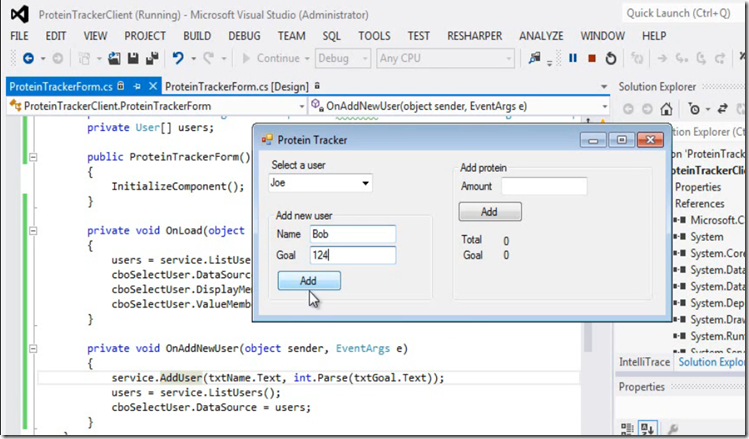Pause the debugger with Break All
Screen dimensions: 749x439
tap(573, 58)
